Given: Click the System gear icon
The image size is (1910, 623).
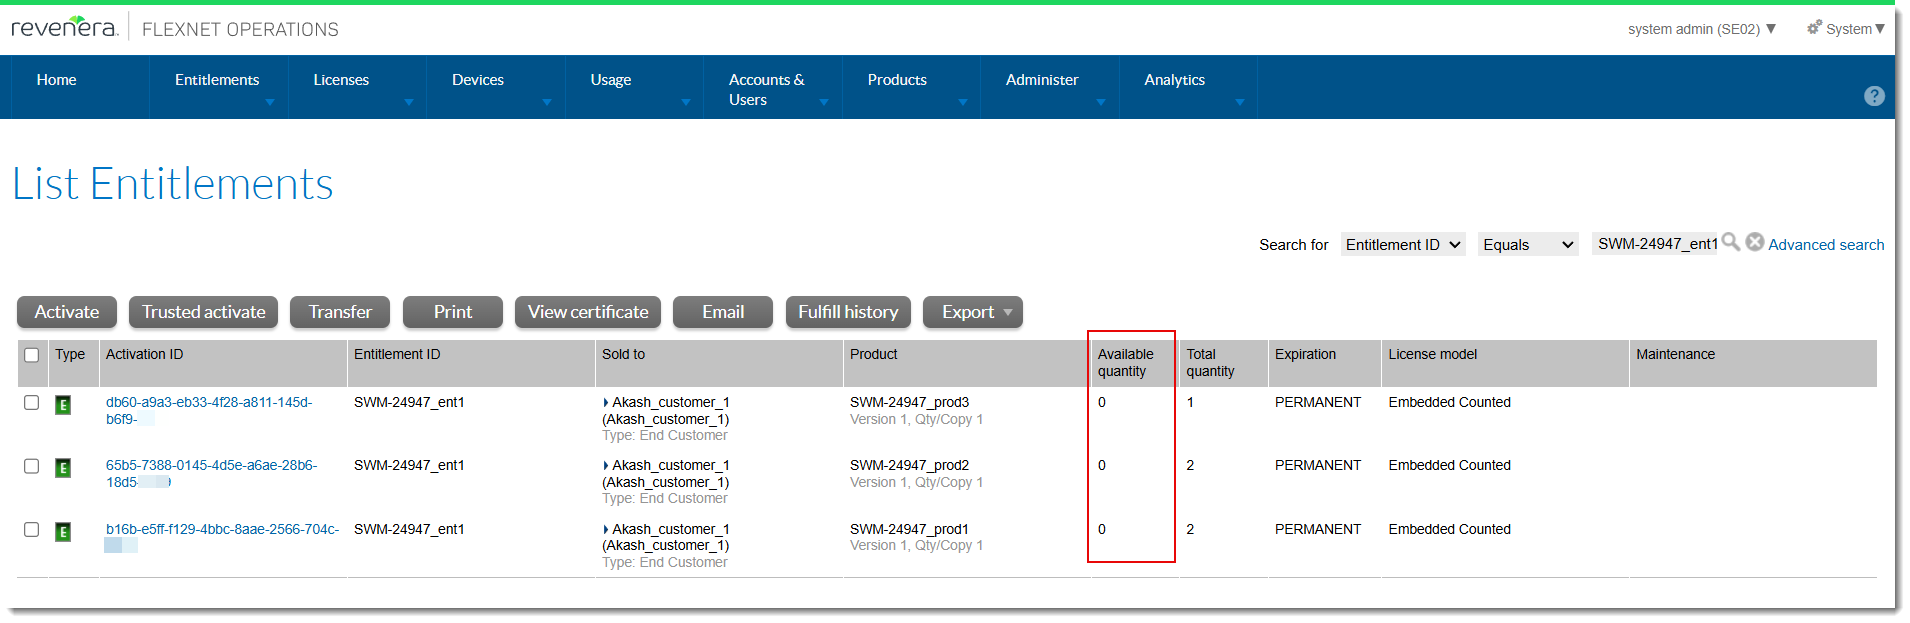Looking at the screenshot, I should (x=1814, y=28).
